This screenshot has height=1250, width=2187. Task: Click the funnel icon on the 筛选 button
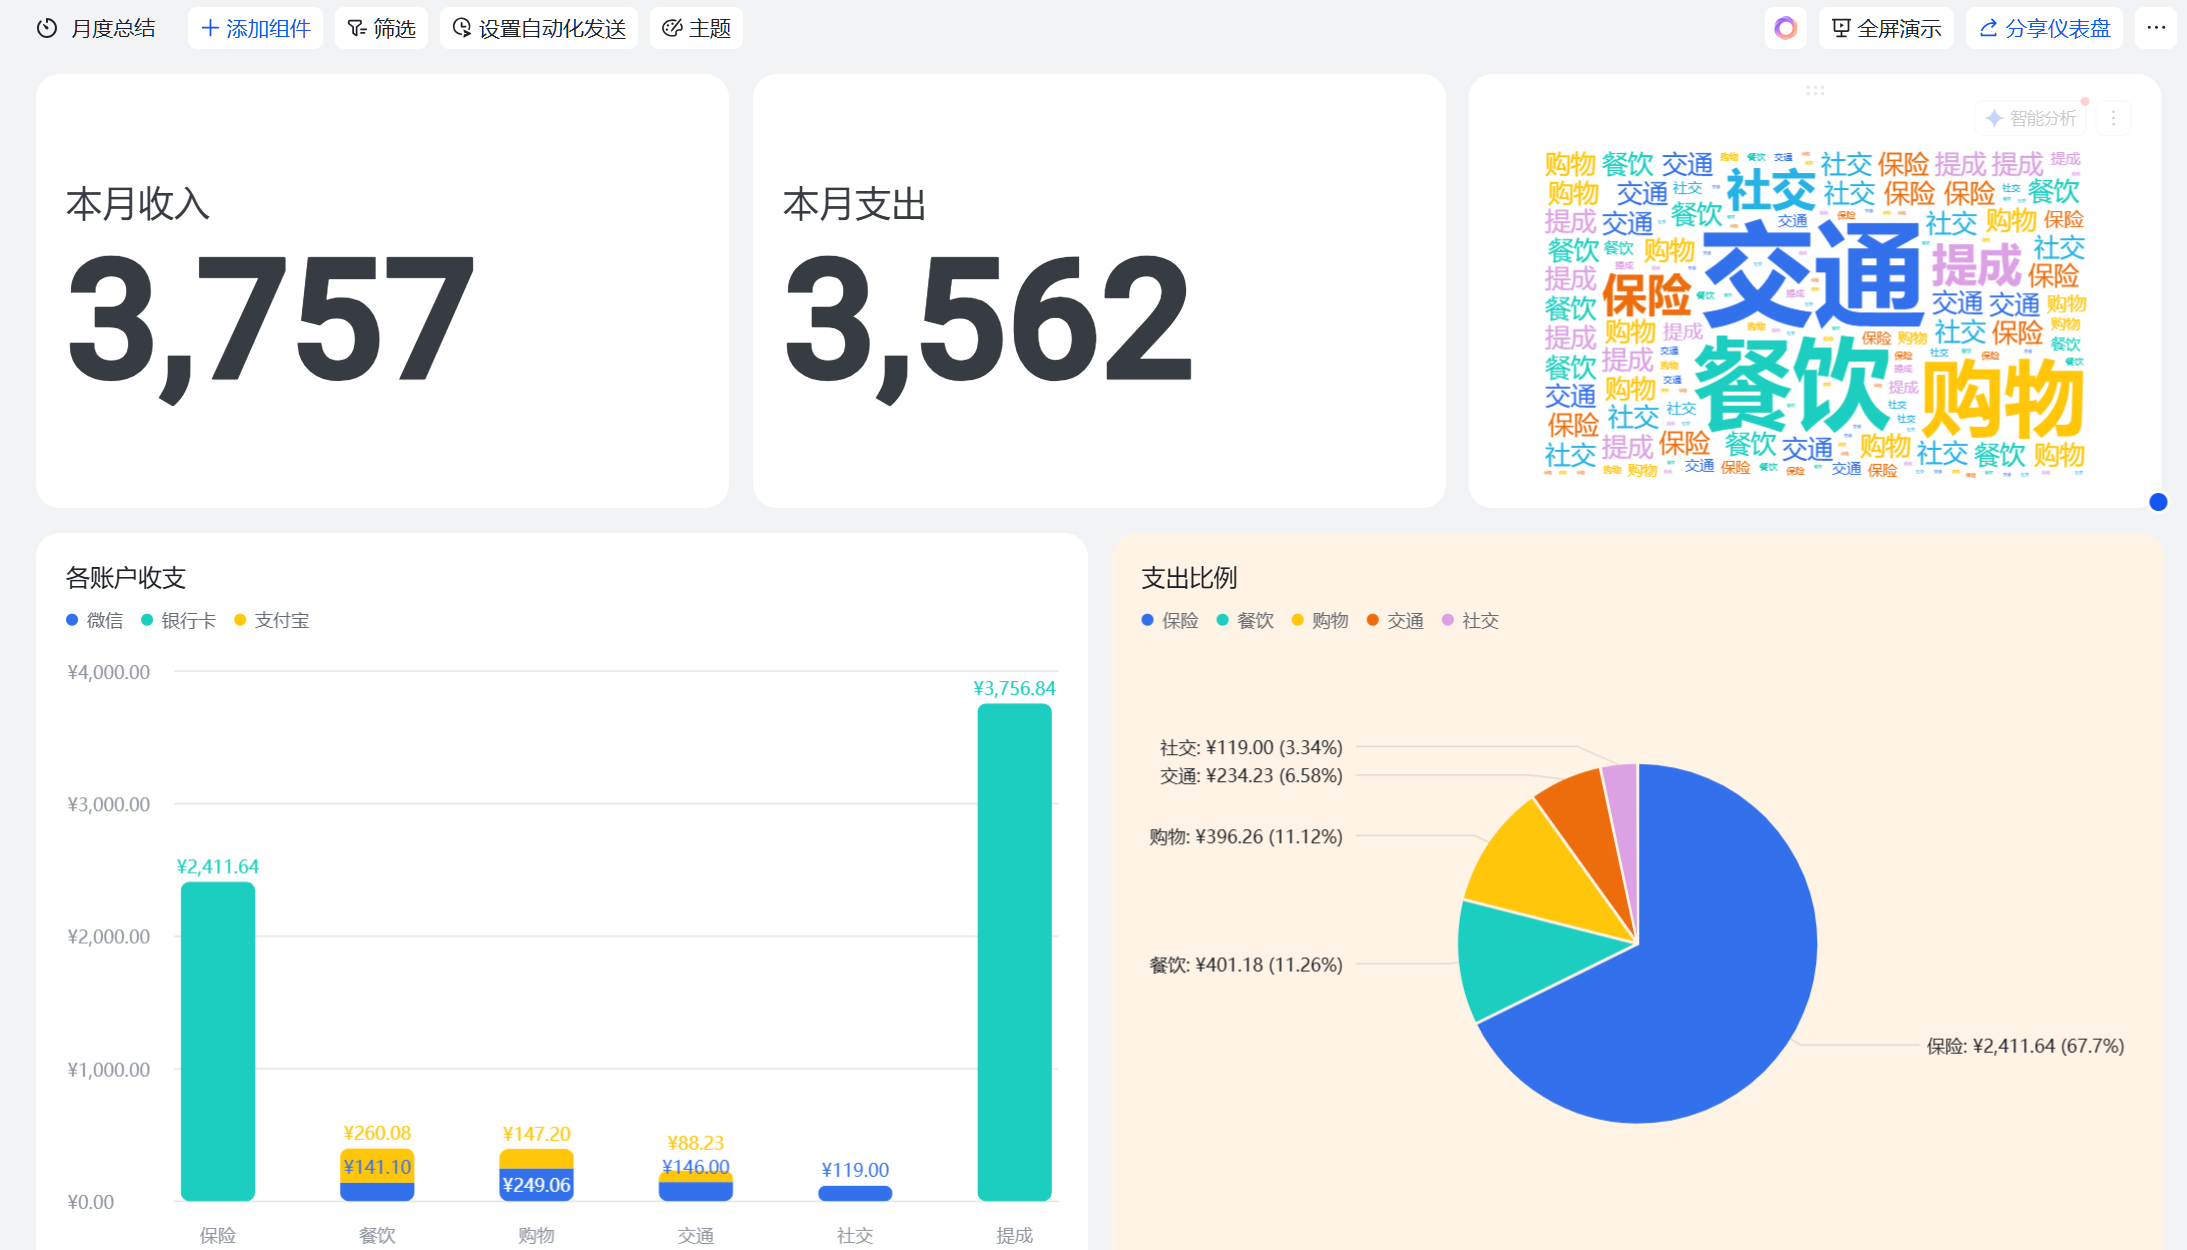click(355, 28)
